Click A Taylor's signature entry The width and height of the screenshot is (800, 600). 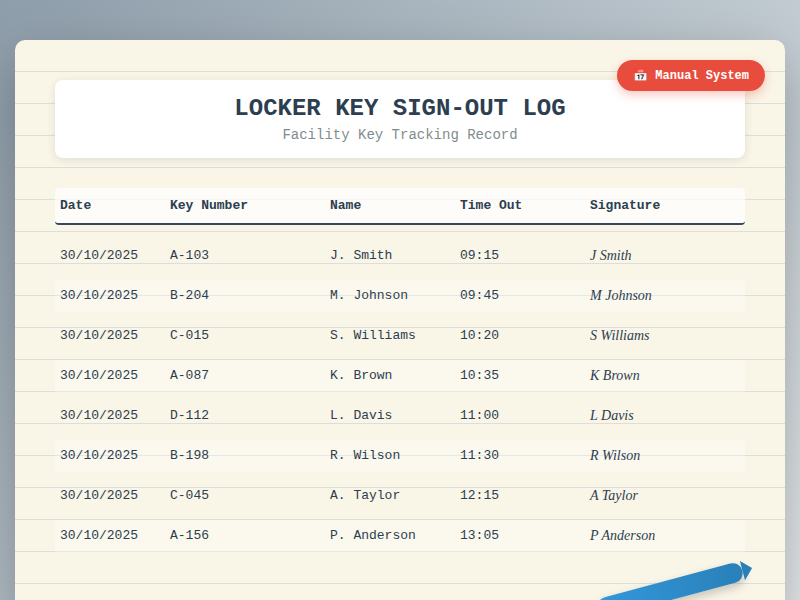pos(613,495)
